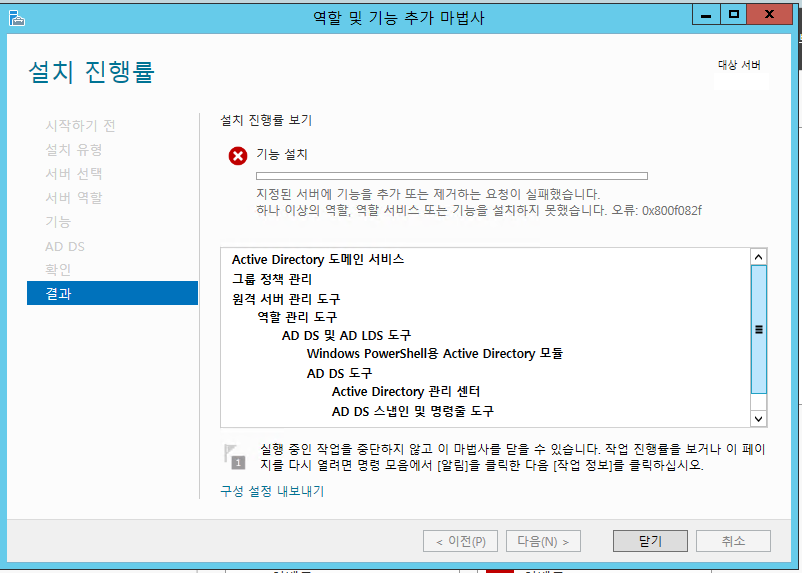Click the error code text 0x800f082f
802x573 pixels.
pos(672,211)
